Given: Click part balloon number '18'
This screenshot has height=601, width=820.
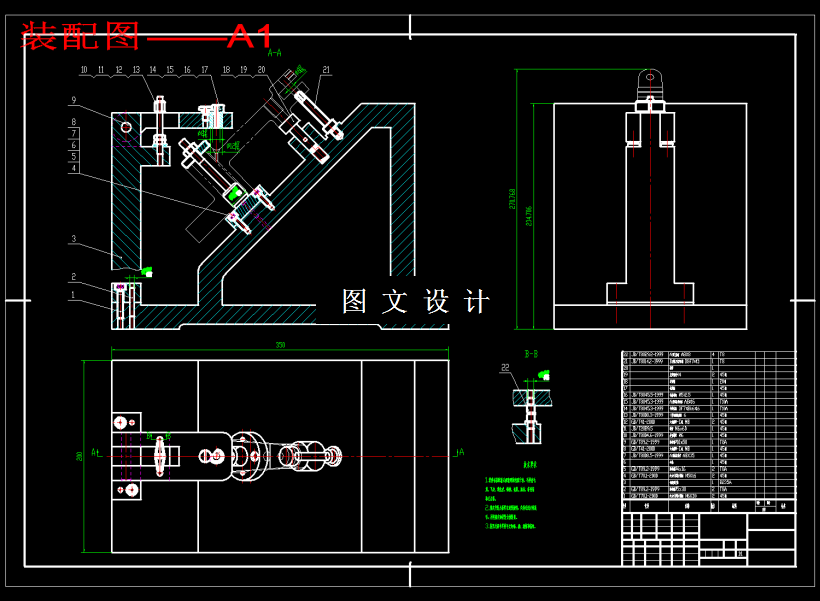Looking at the screenshot, I should (226, 70).
